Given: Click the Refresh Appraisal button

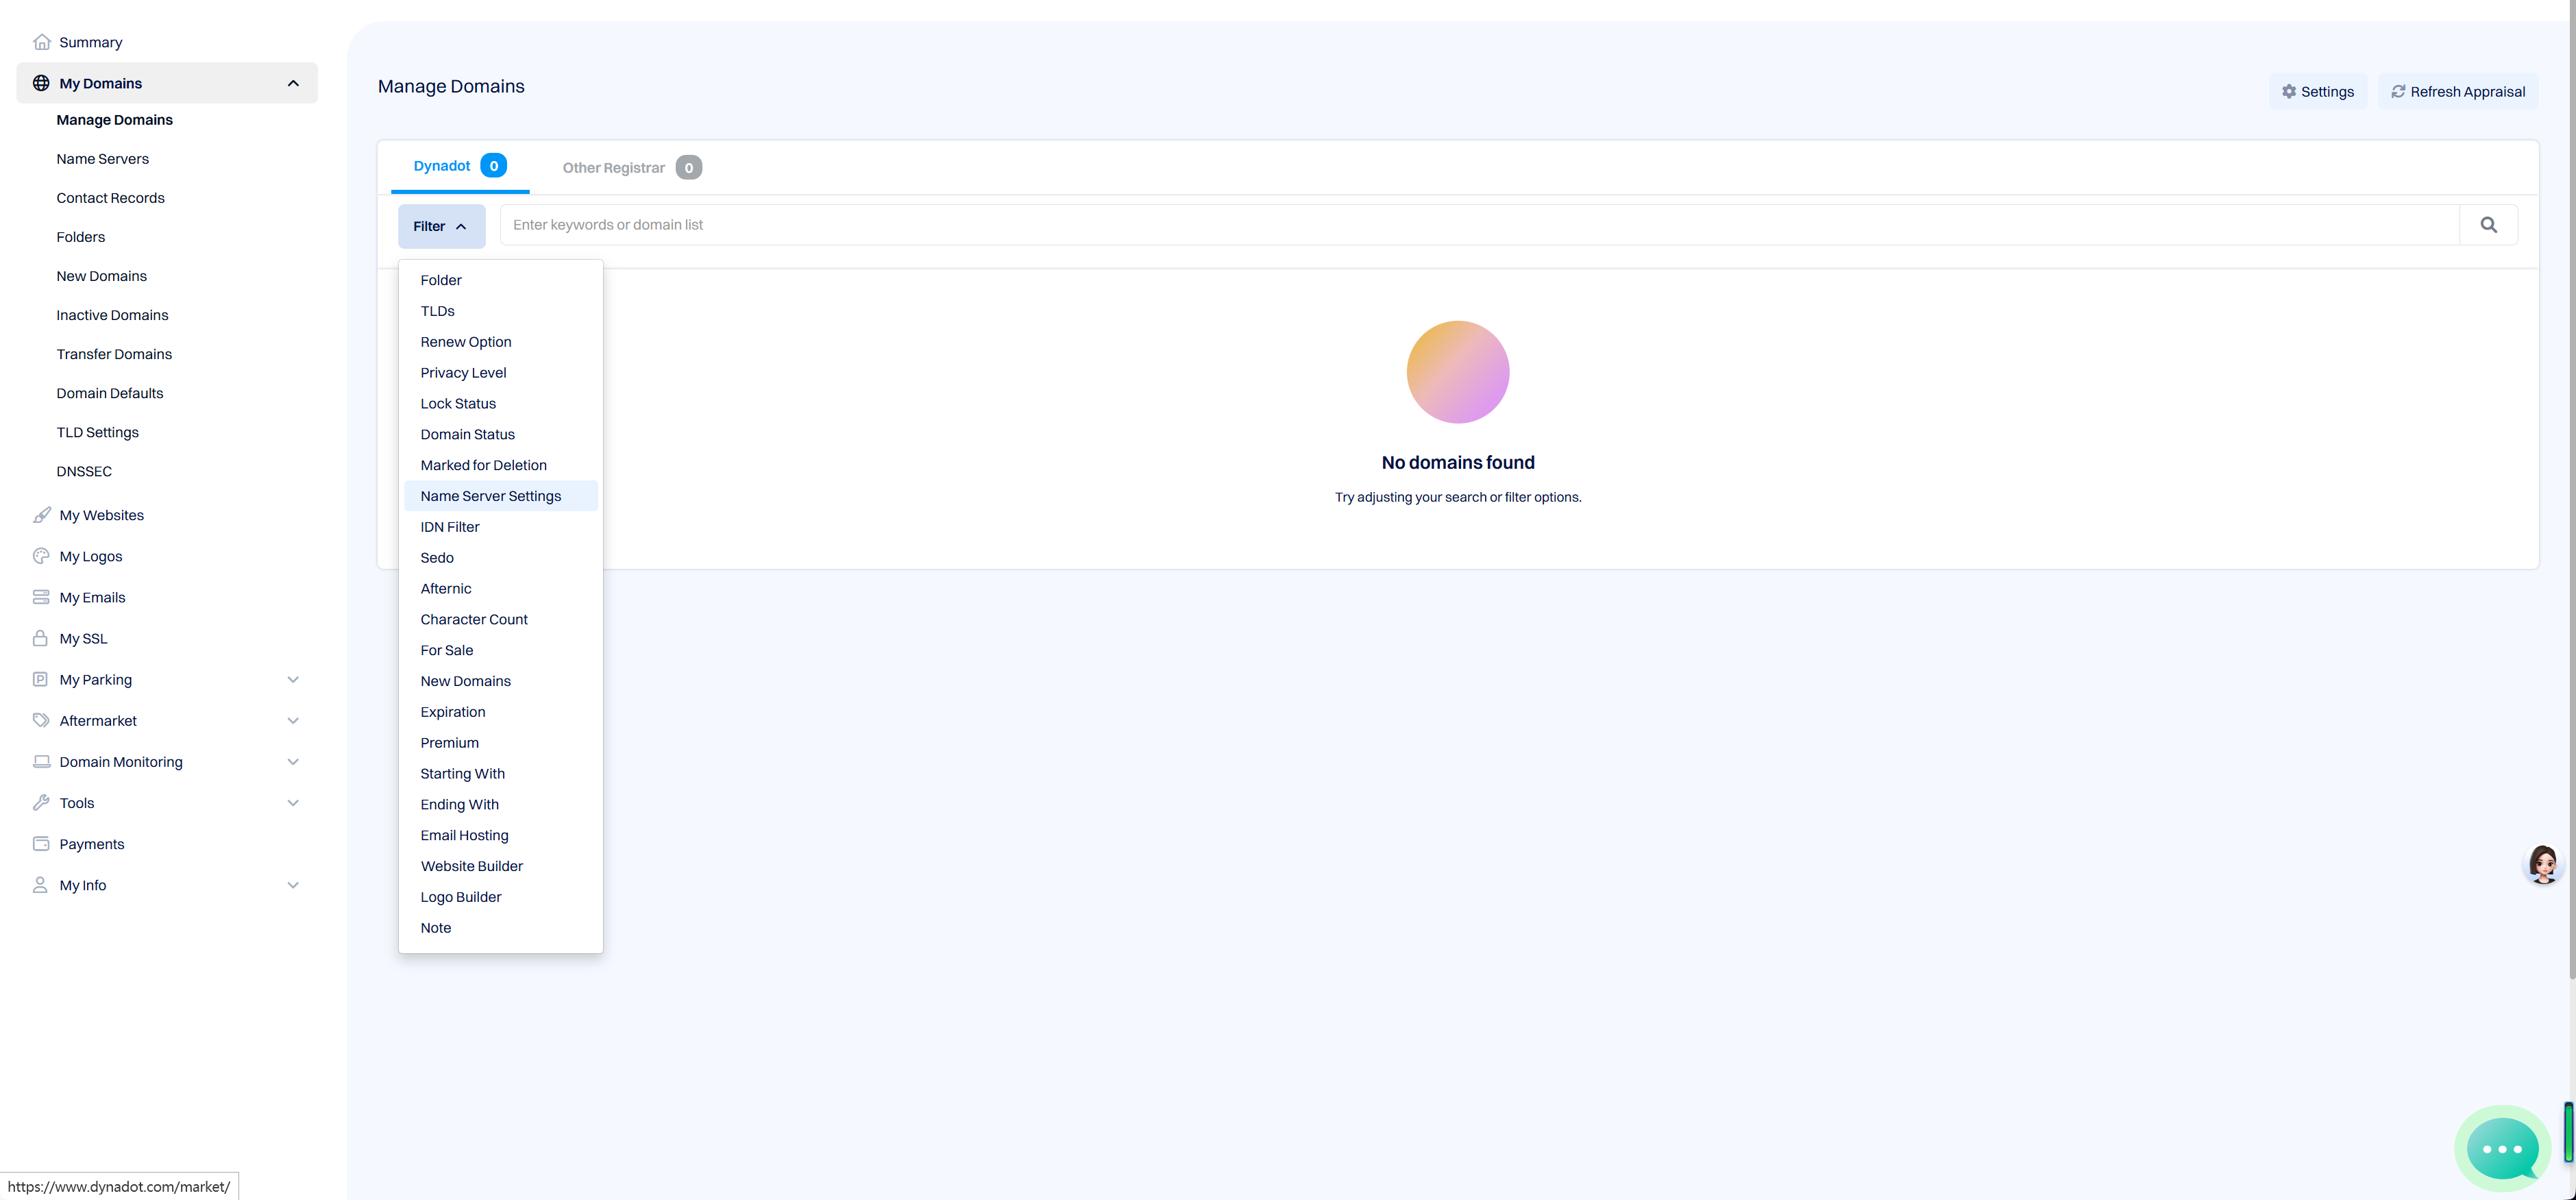Looking at the screenshot, I should [2457, 92].
